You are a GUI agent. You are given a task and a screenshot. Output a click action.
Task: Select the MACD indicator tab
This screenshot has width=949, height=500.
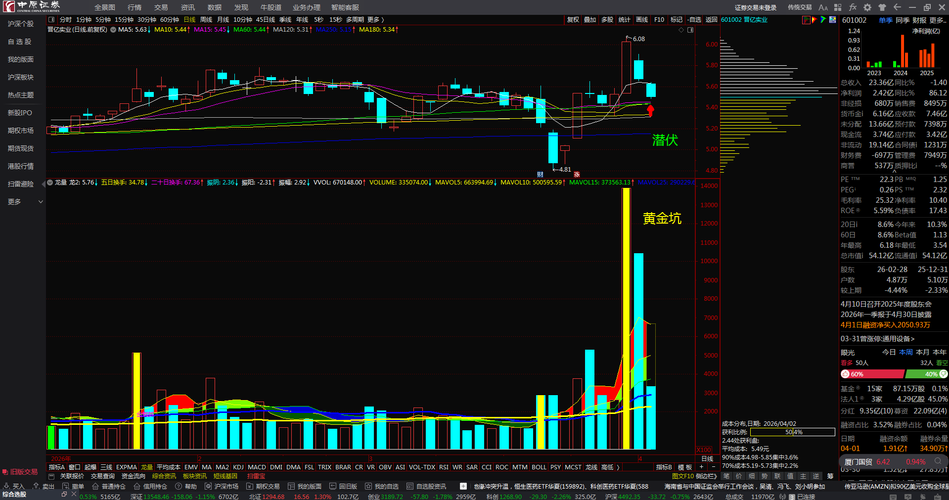tap(257, 467)
